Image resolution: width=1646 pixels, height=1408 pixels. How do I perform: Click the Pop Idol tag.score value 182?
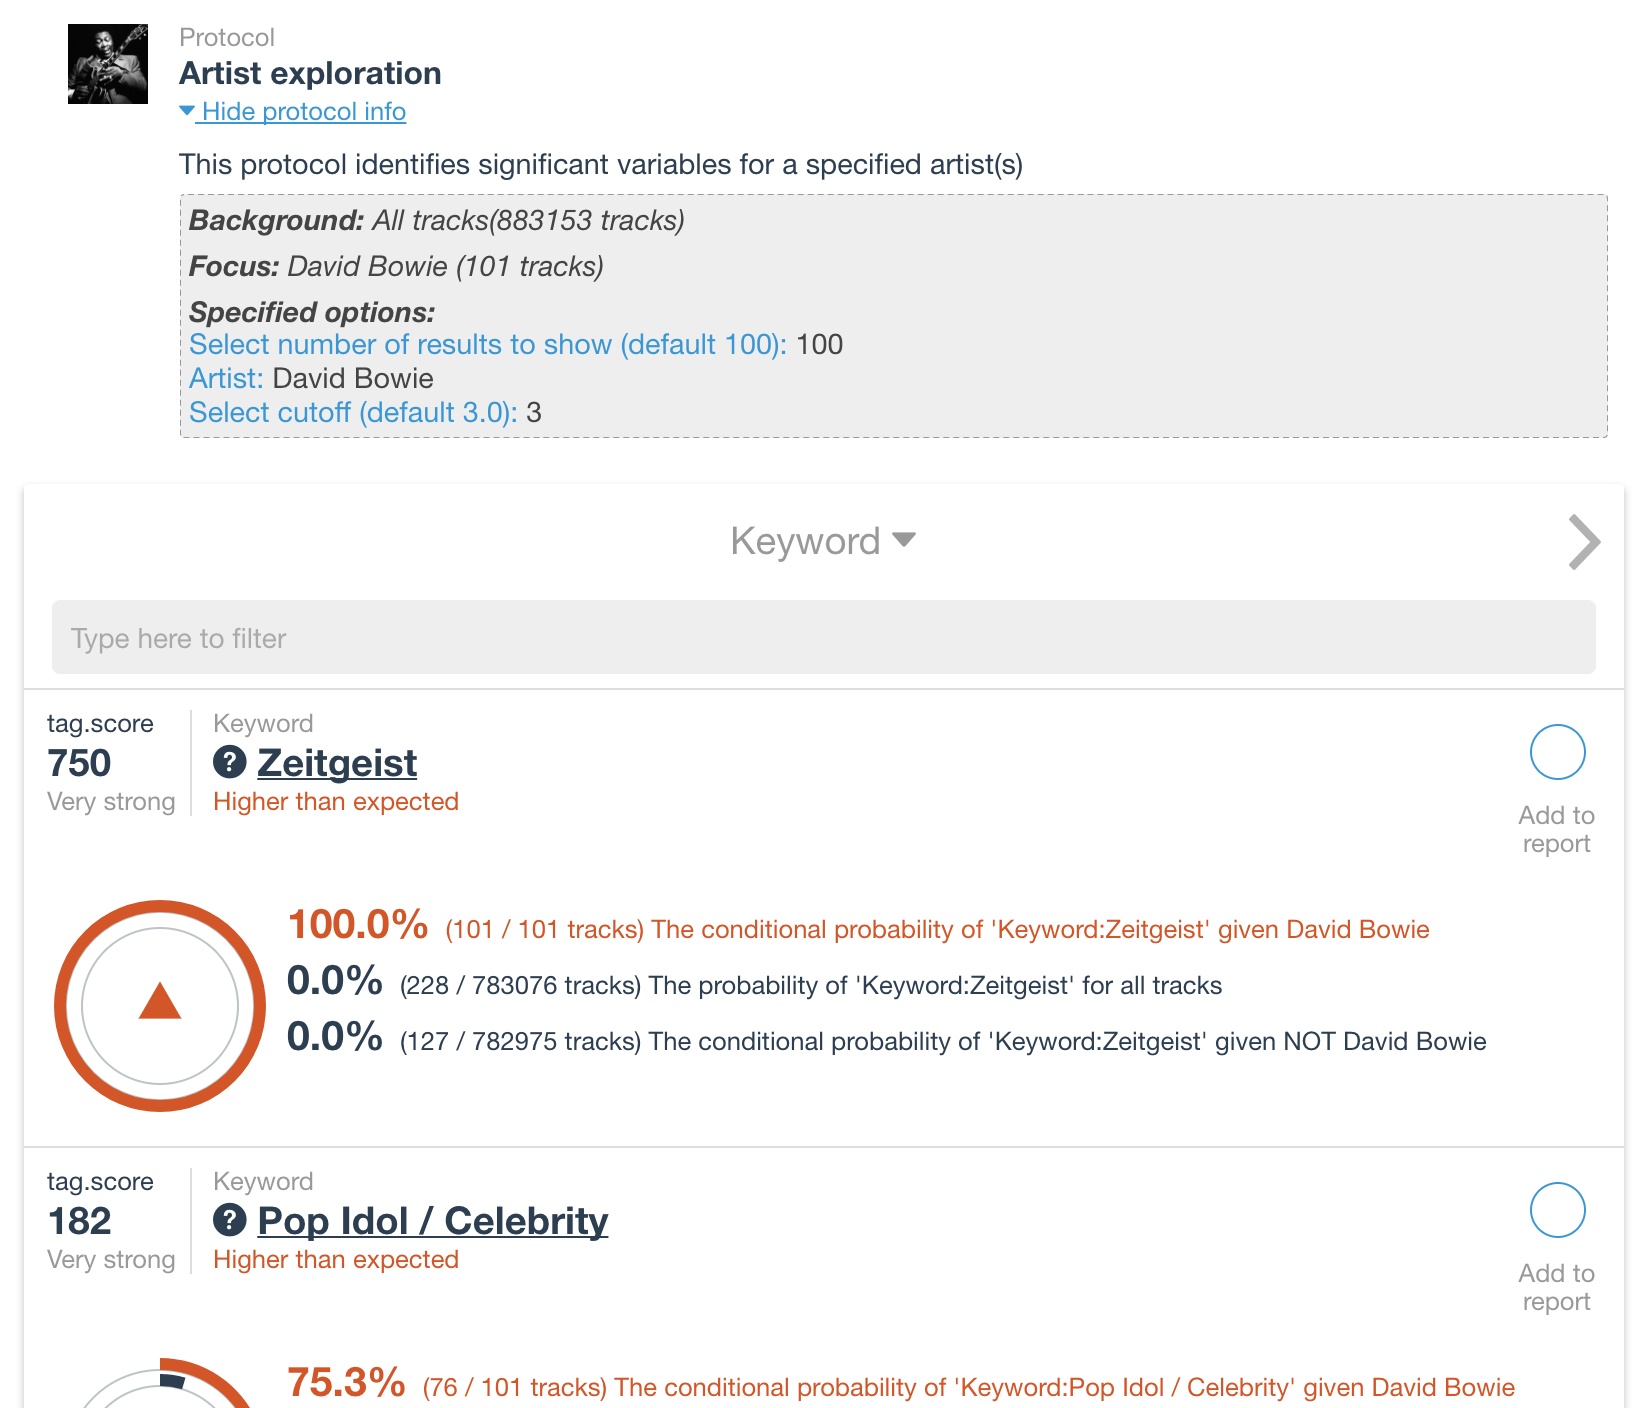[x=79, y=1222]
